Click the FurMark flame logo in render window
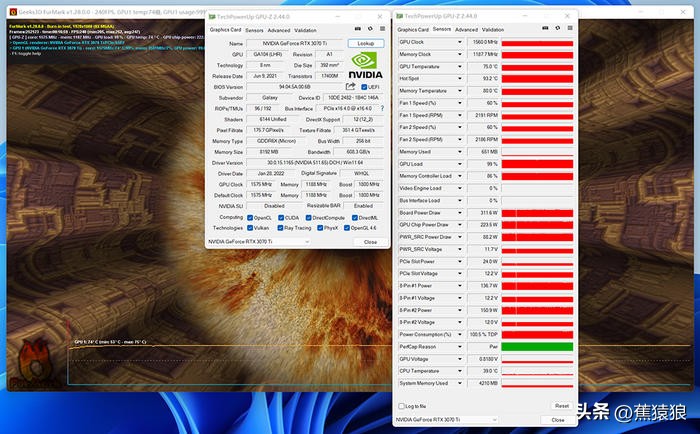 tap(33, 364)
